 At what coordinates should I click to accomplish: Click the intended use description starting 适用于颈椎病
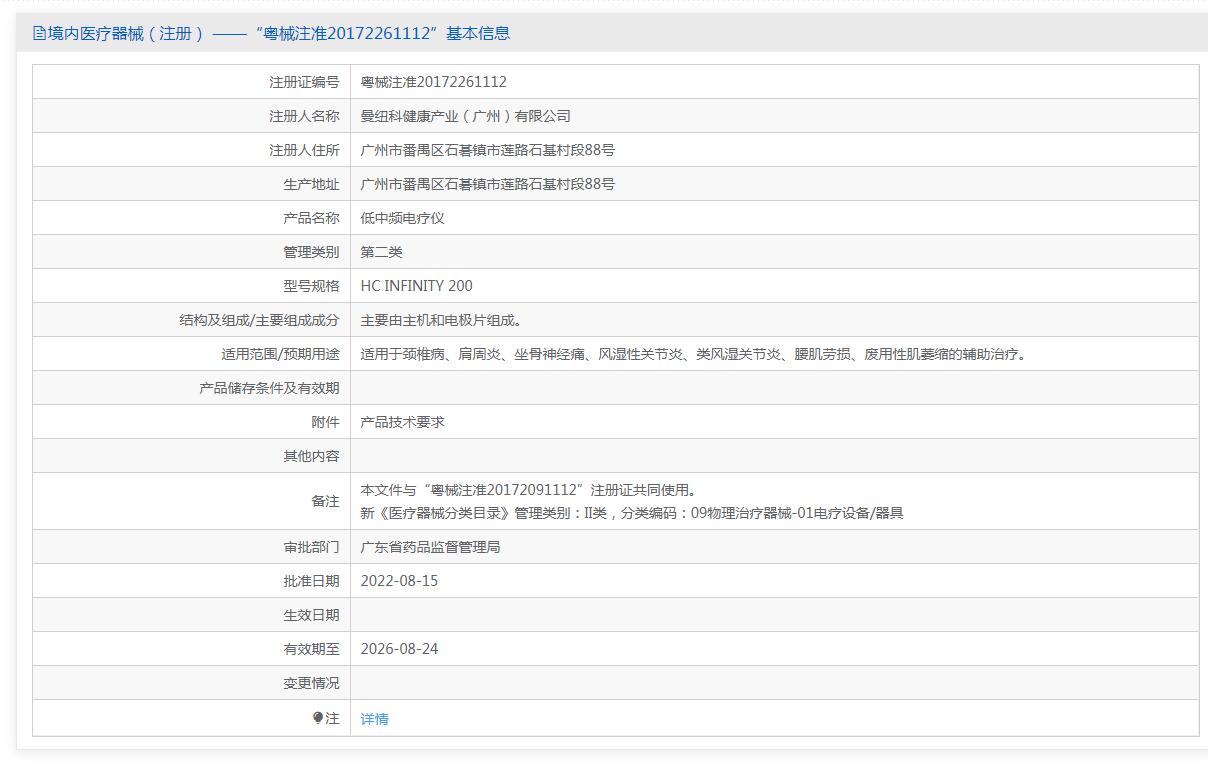pyautogui.click(x=694, y=354)
